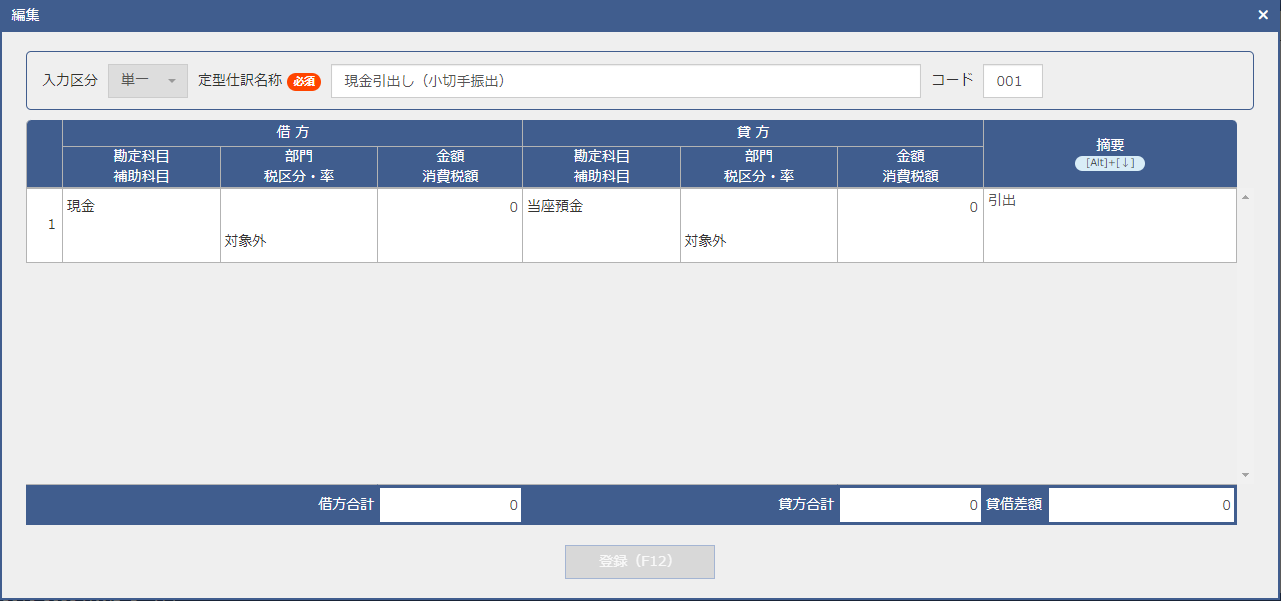Viewport: 1281px width, 601px height.
Task: Click scrollbar down arrow beside the table
Action: coord(1245,475)
